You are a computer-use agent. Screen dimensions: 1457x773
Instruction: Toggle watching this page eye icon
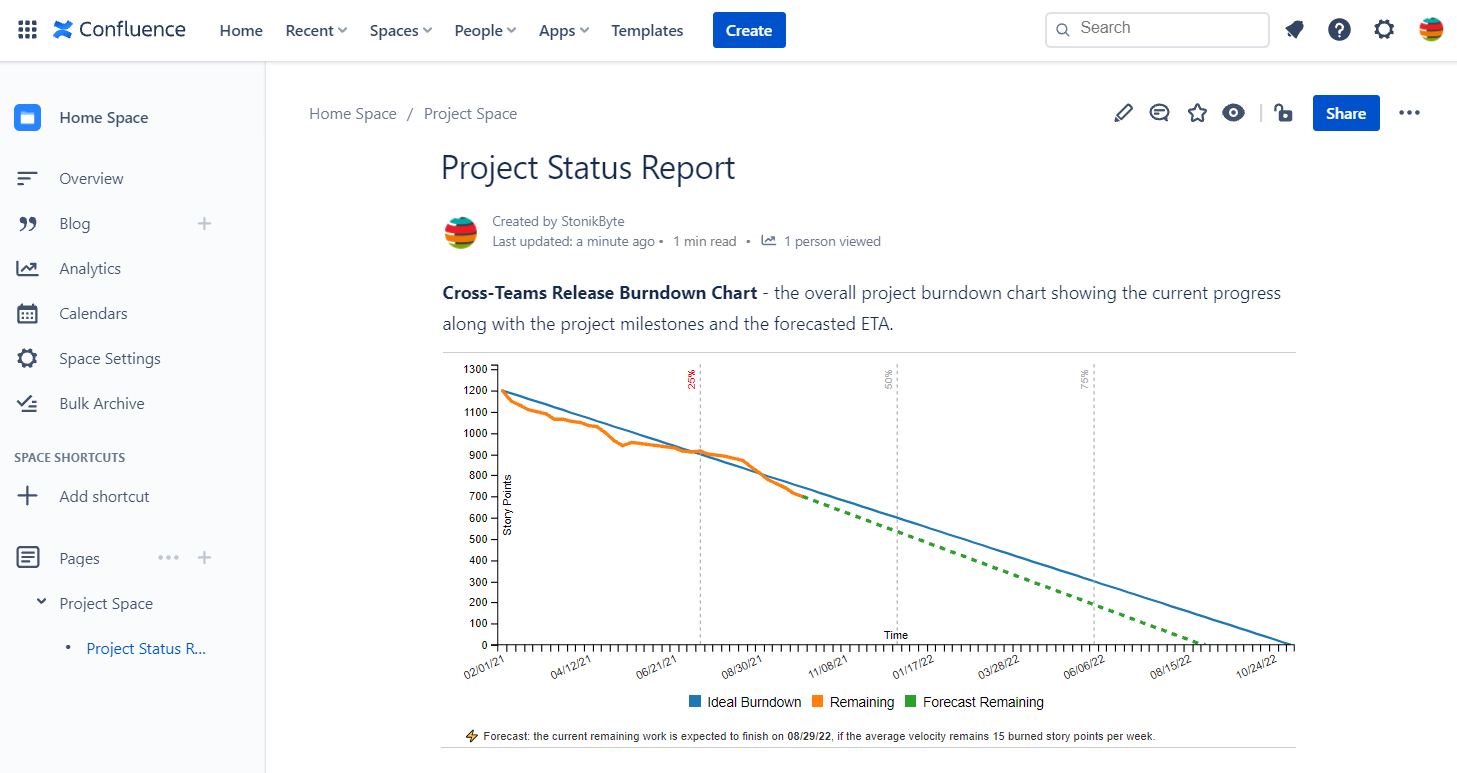tap(1234, 113)
